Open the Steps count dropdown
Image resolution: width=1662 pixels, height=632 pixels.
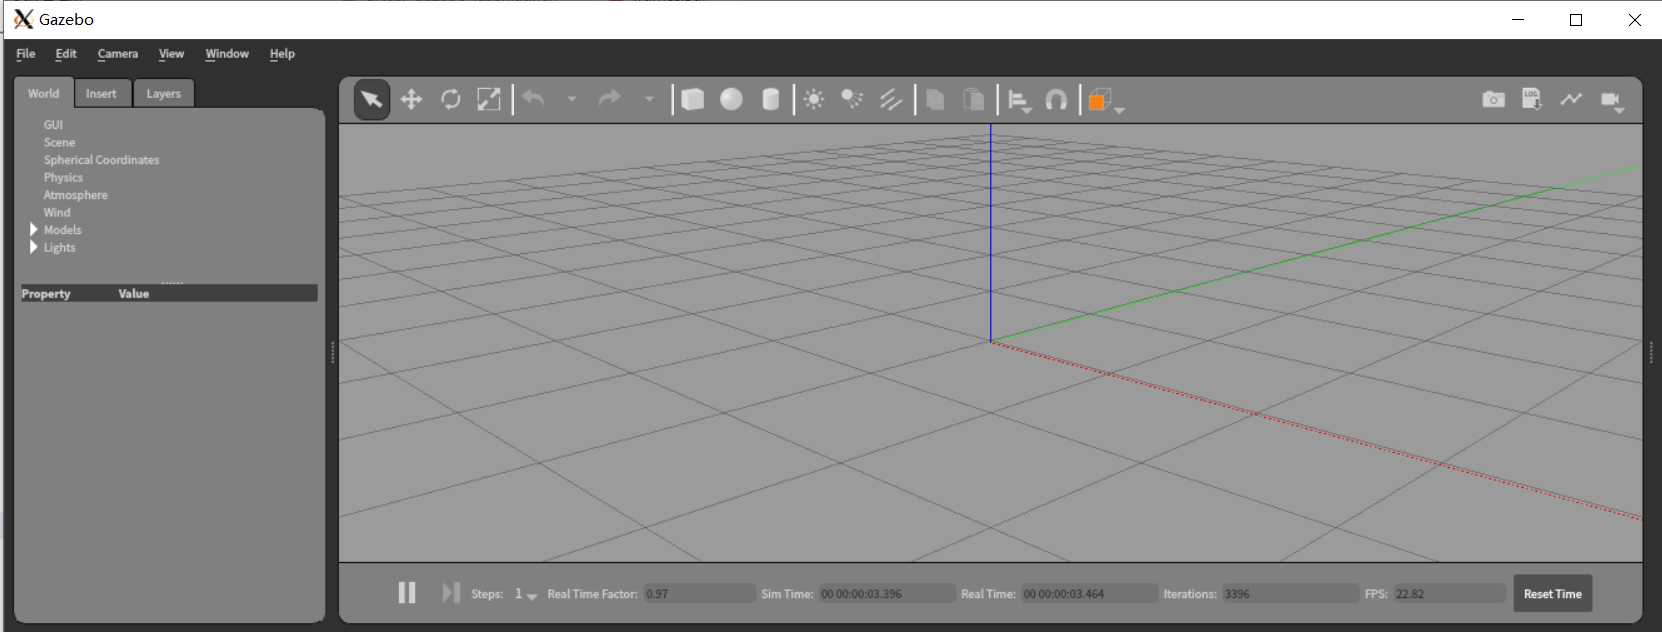[x=526, y=594]
